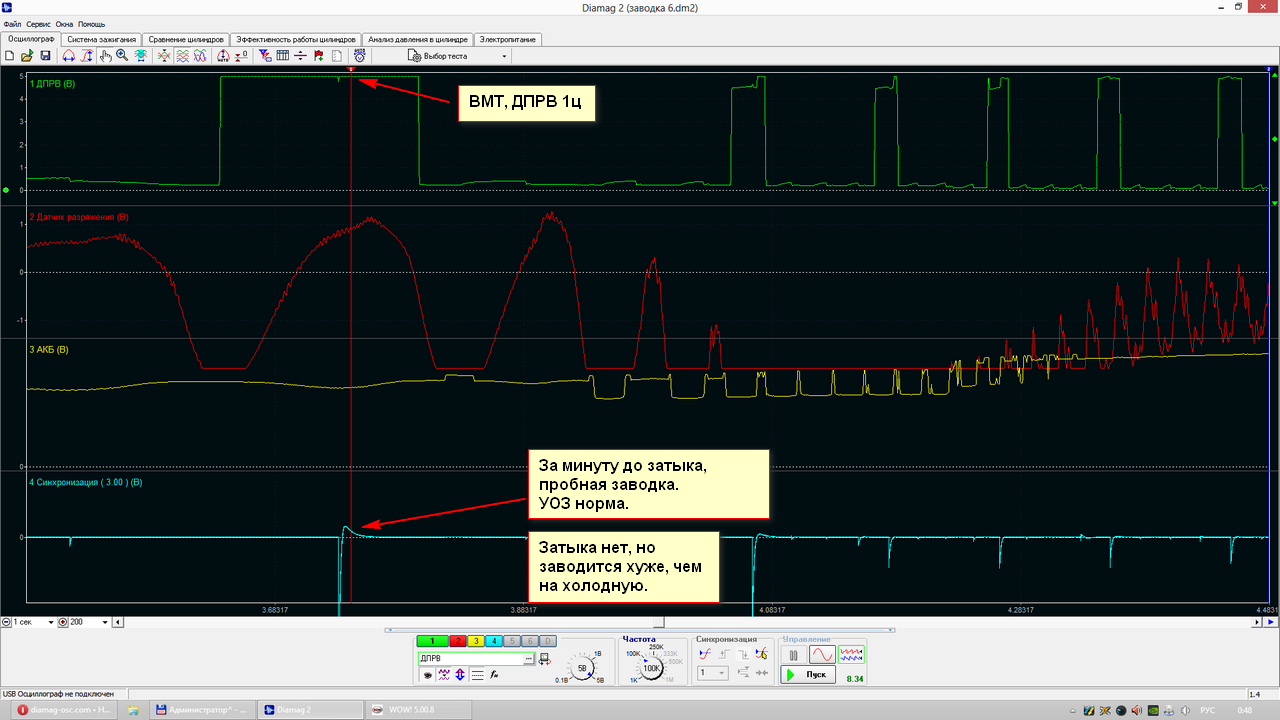Switch to the Система зажигания tab
Screen dimensions: 1280x720
[102, 40]
